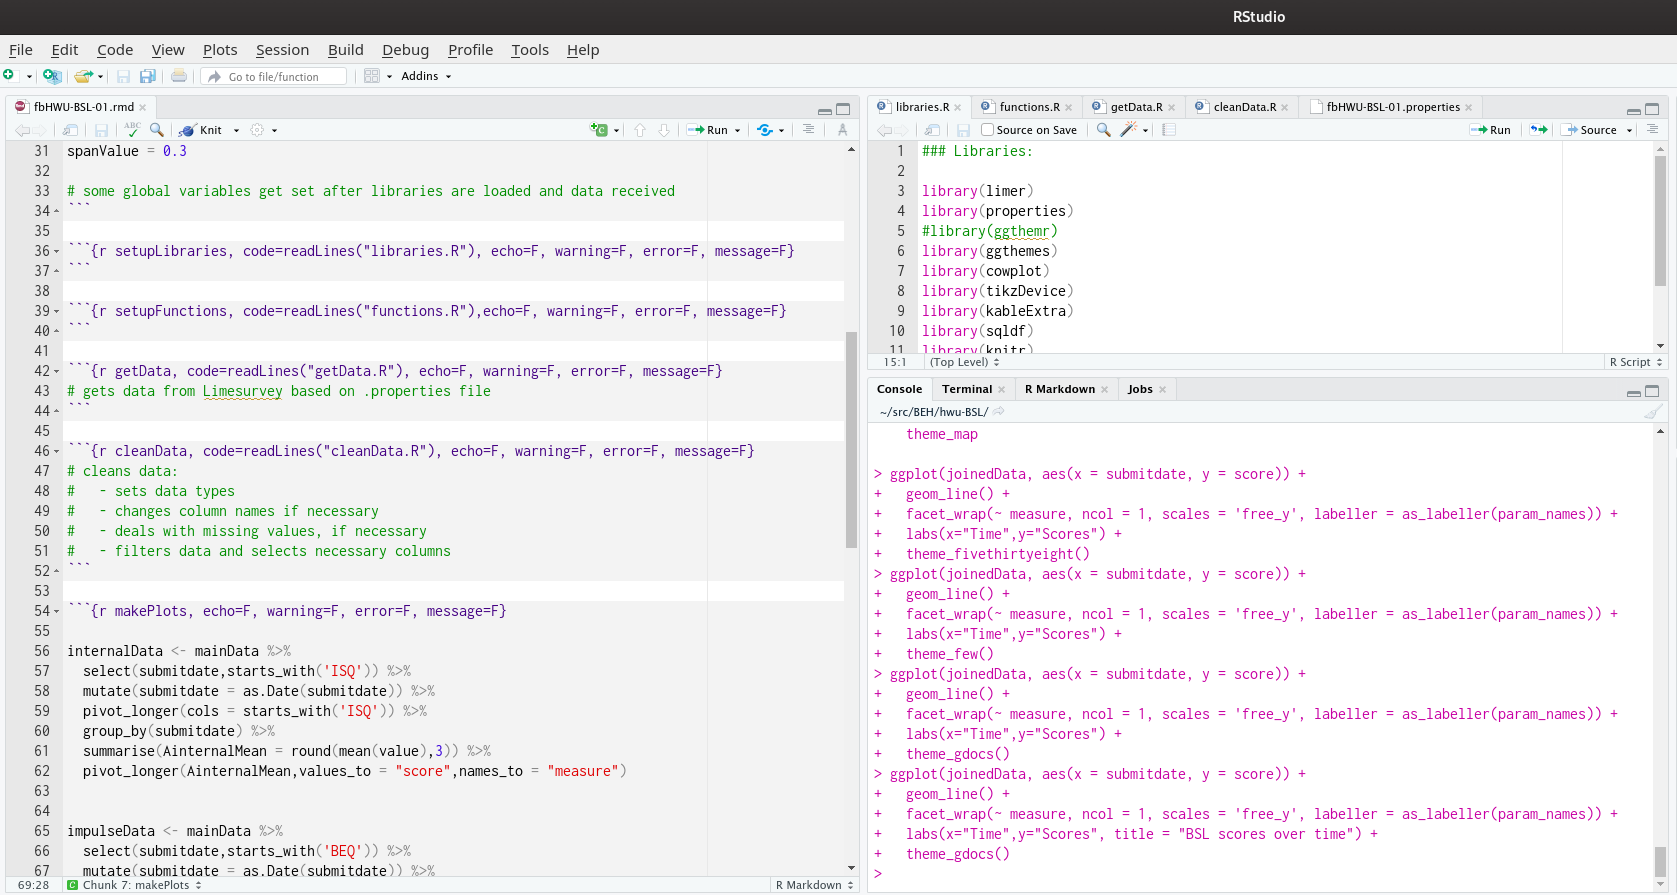Open the File menu

[x=21, y=50]
